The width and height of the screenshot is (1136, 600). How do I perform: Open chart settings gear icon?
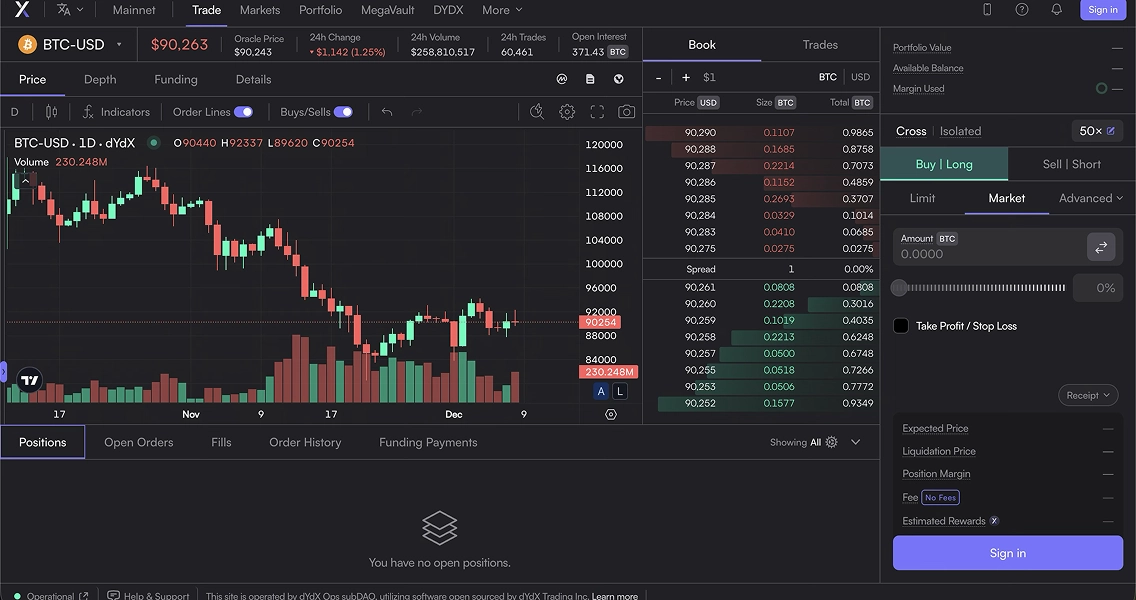pyautogui.click(x=567, y=112)
